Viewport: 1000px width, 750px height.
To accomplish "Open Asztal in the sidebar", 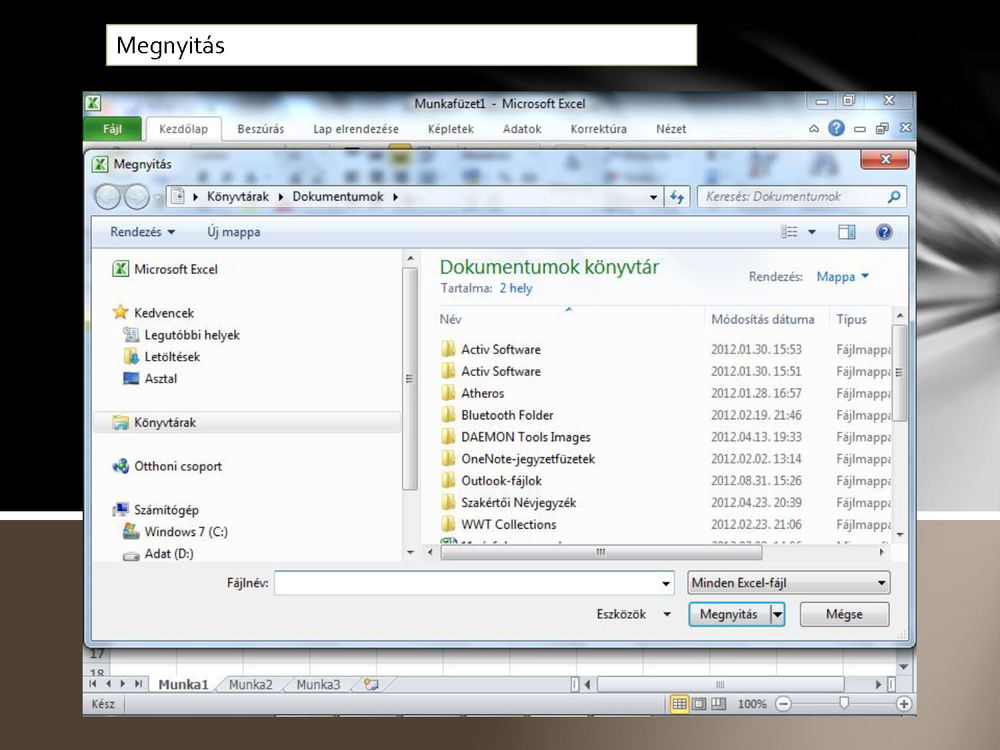I will click(150, 378).
